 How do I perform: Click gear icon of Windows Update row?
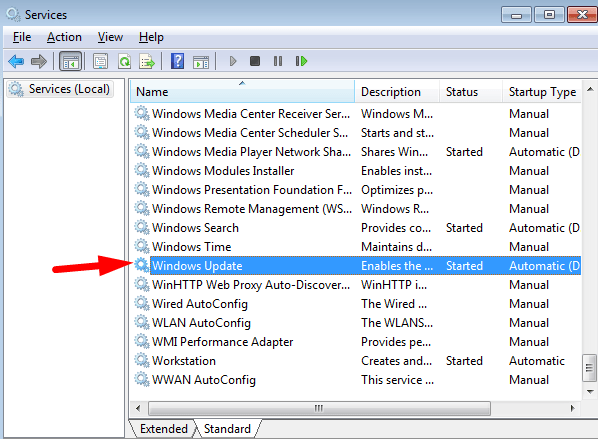pos(142,265)
